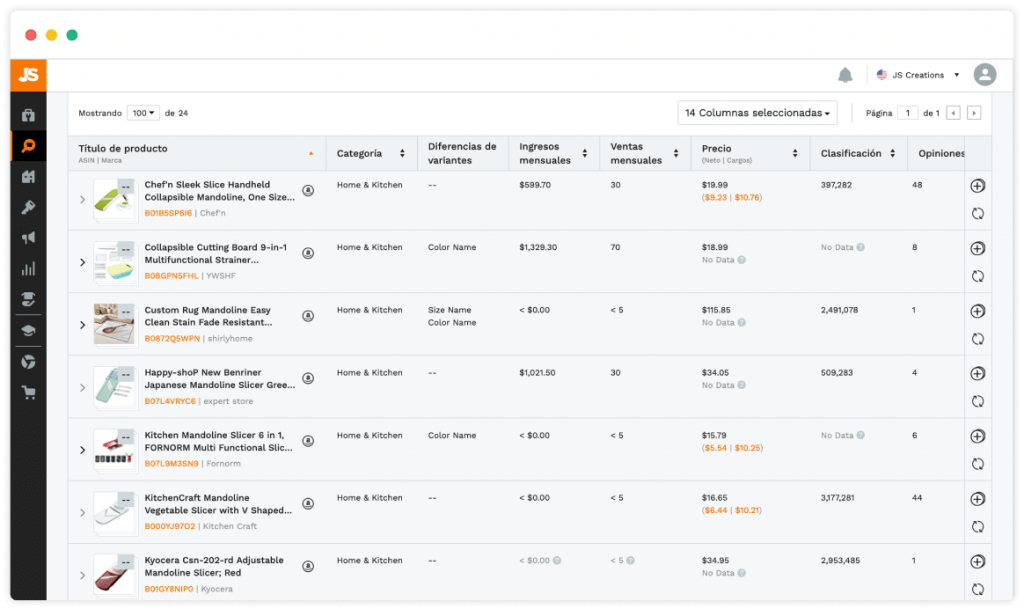Screen dimensions: 1024x609
Task: Refresh the Custom Rug Mandoline row
Action: (x=978, y=339)
